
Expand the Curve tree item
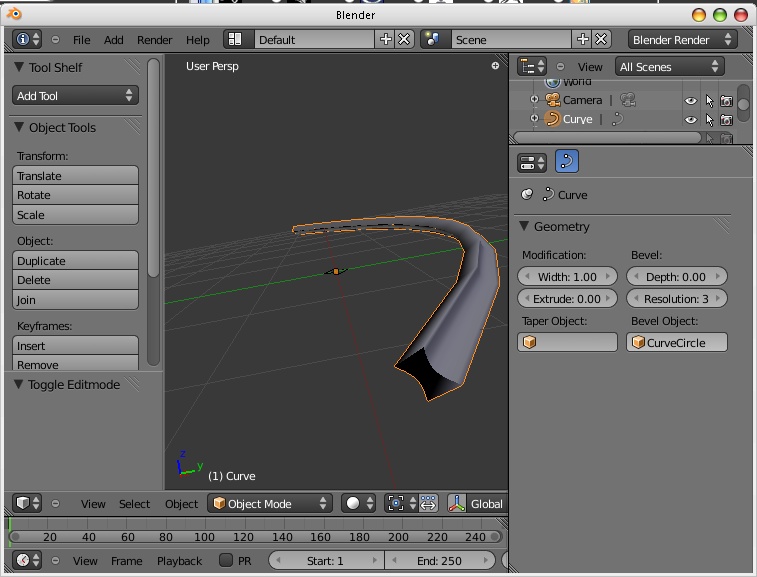pyautogui.click(x=534, y=118)
